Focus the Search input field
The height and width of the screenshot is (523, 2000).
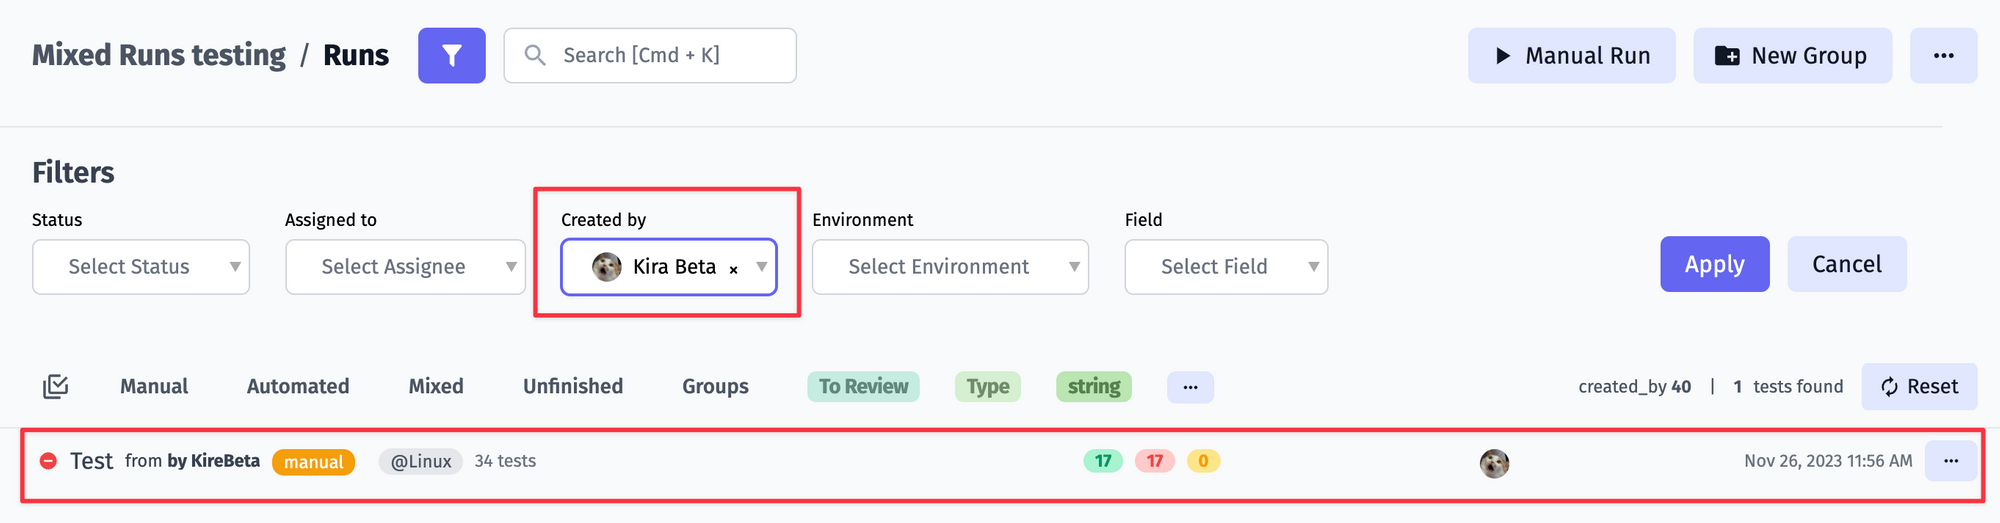[x=650, y=55]
